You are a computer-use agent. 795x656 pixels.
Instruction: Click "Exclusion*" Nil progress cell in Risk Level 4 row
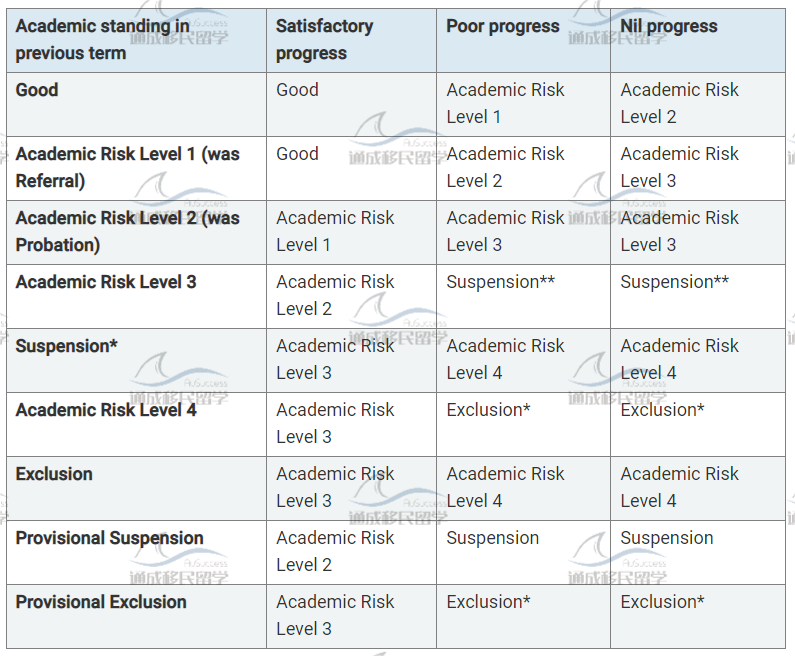(662, 410)
